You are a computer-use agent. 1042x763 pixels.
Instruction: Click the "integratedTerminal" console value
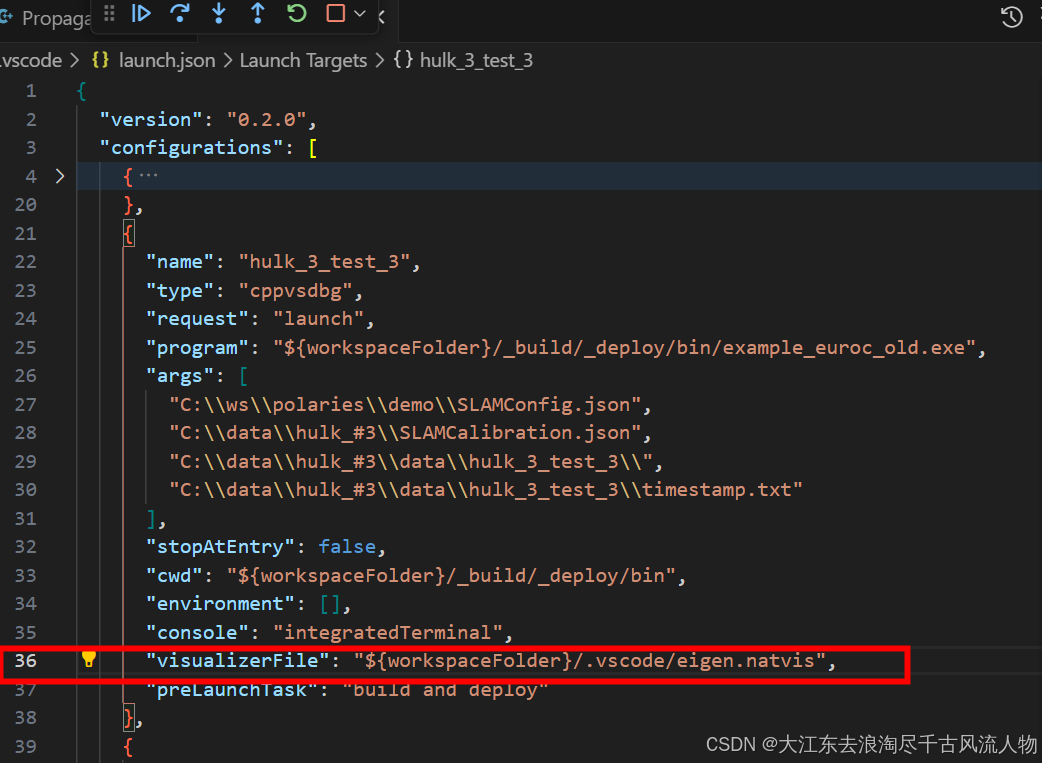tap(387, 632)
